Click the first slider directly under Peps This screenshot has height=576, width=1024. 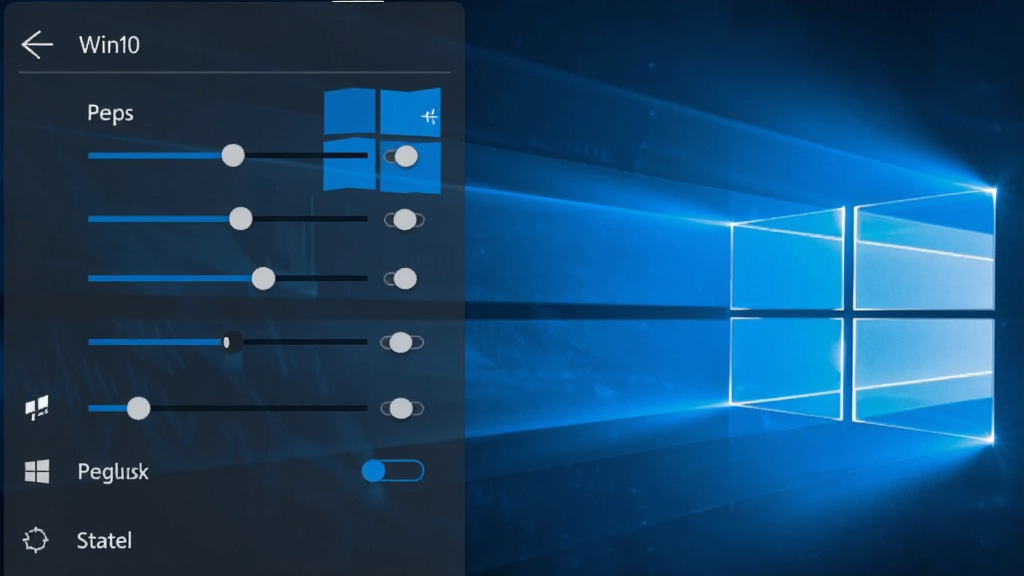(227, 155)
